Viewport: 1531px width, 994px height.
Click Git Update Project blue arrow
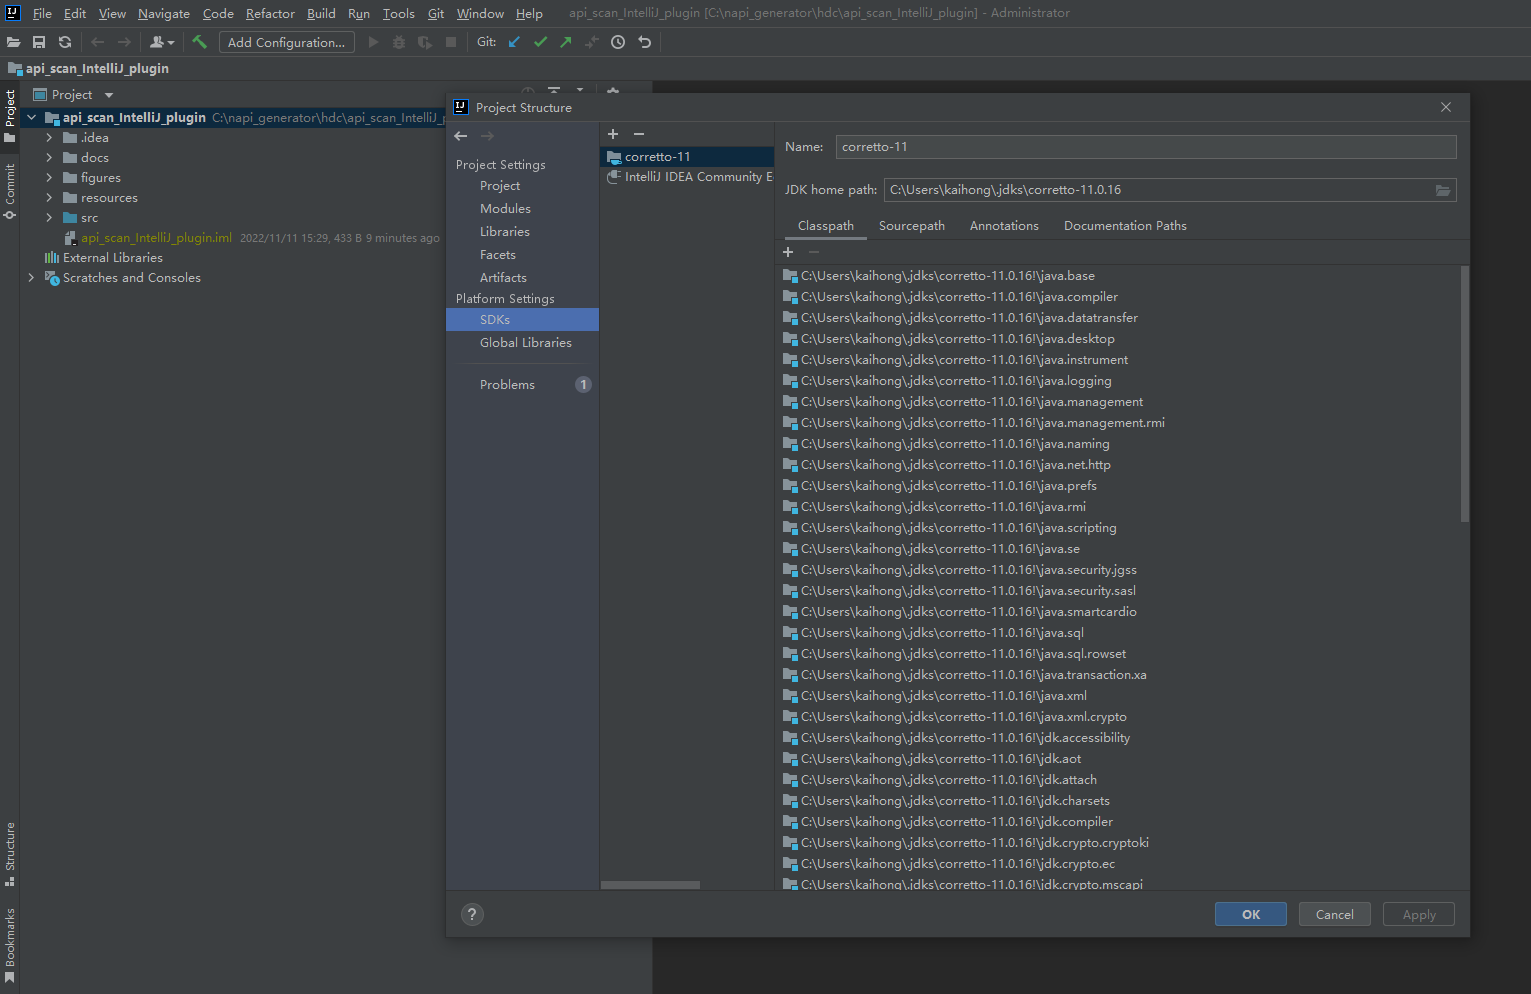pos(514,42)
